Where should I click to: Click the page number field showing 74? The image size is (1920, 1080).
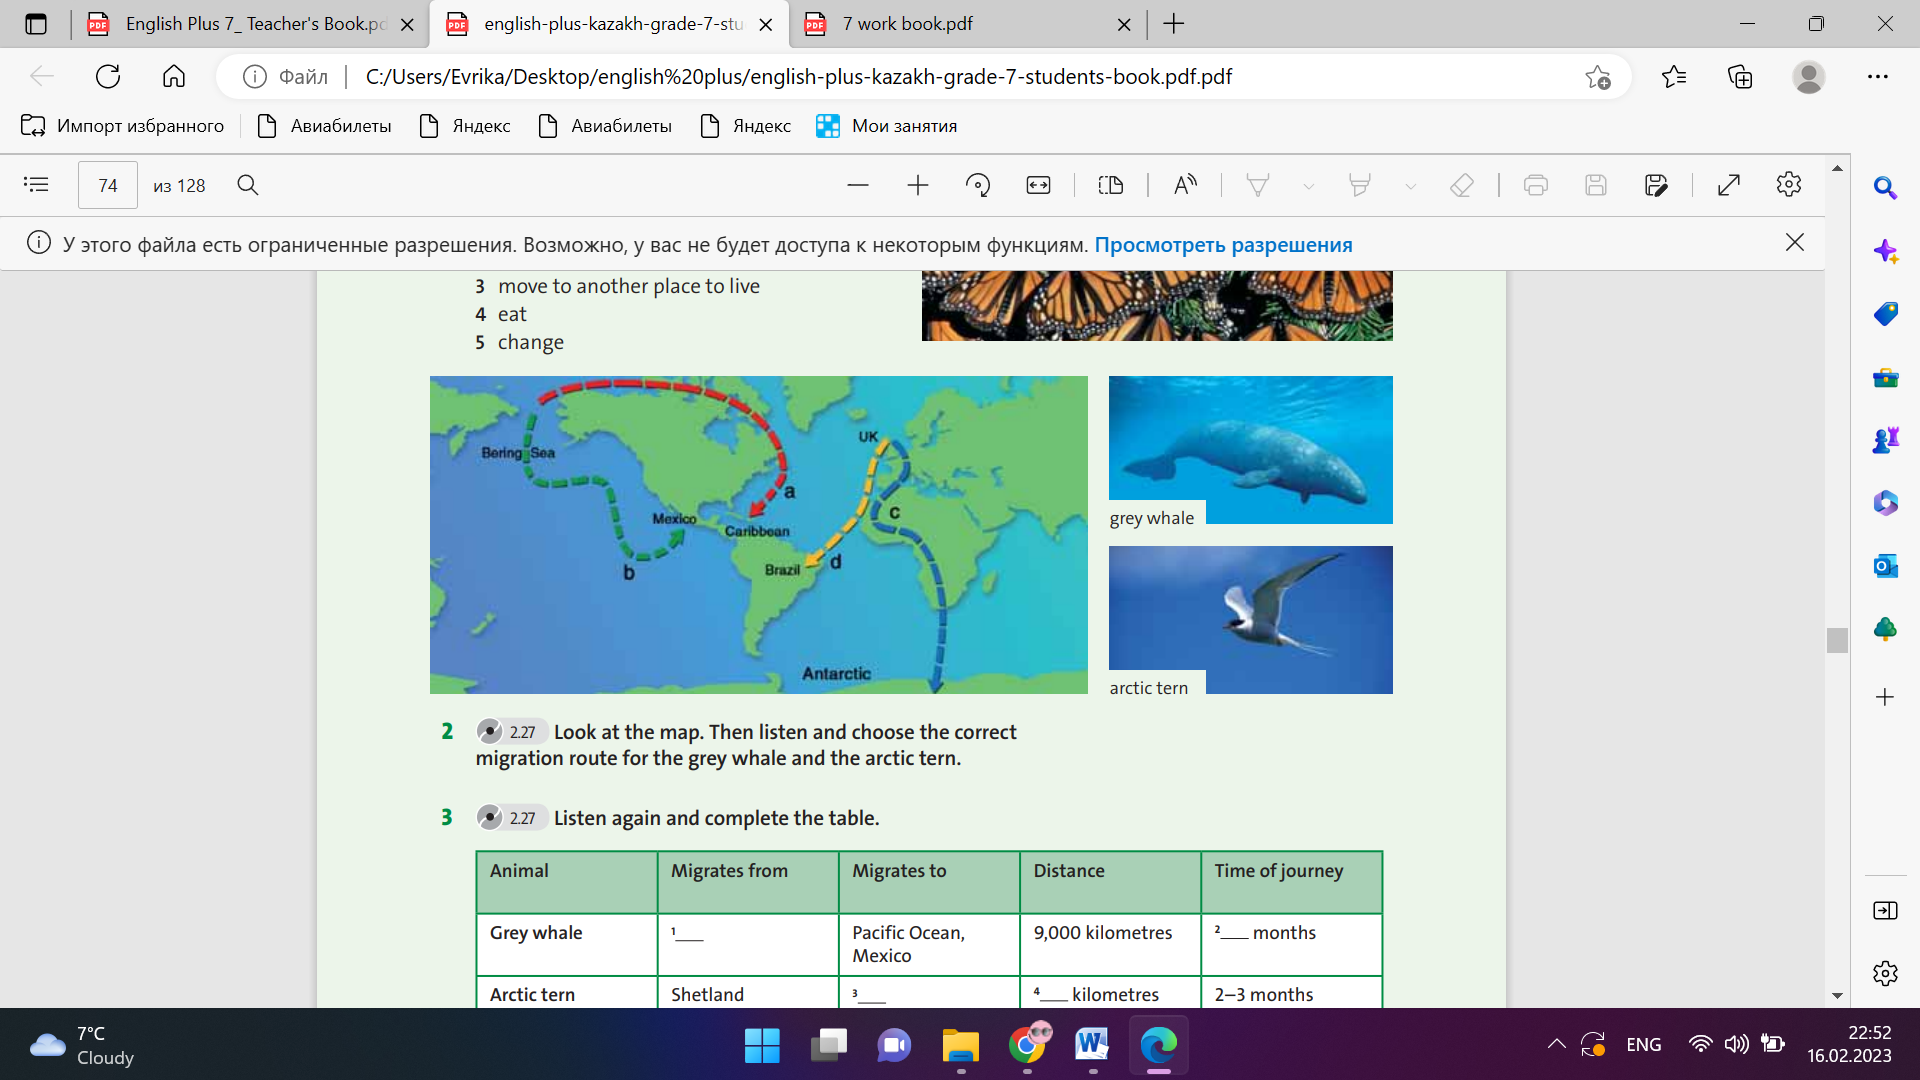pos(108,185)
